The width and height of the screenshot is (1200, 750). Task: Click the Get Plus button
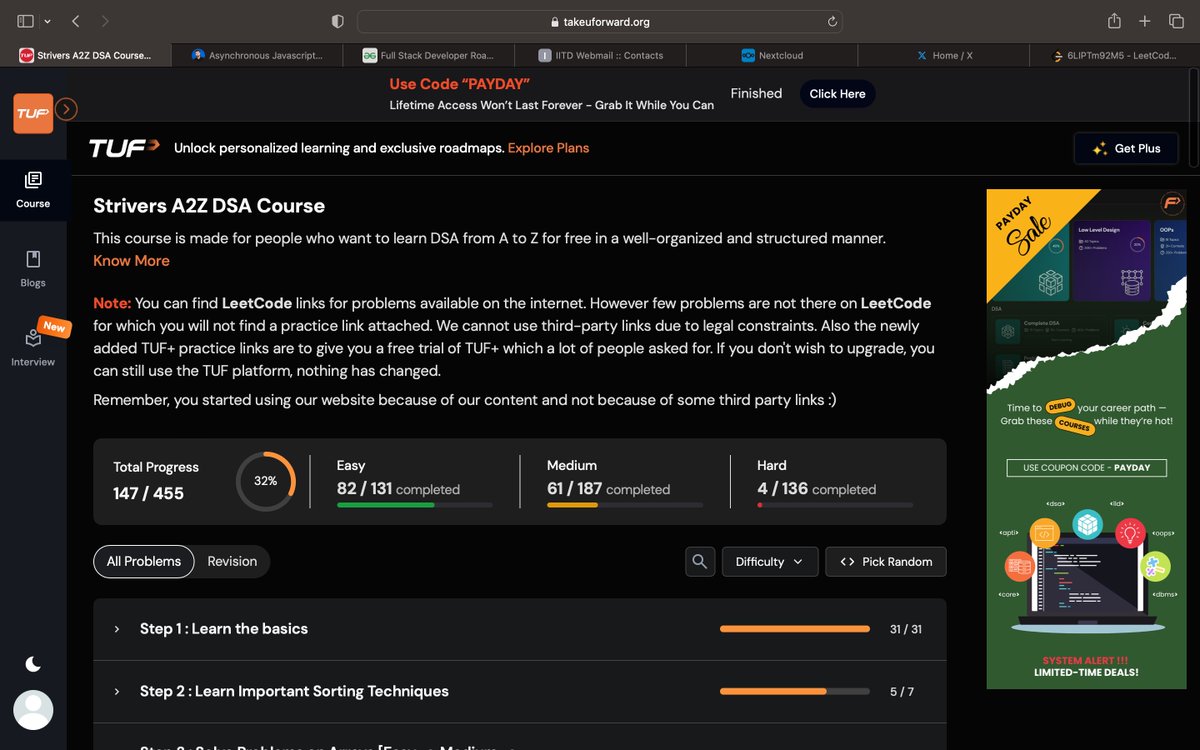point(1126,148)
